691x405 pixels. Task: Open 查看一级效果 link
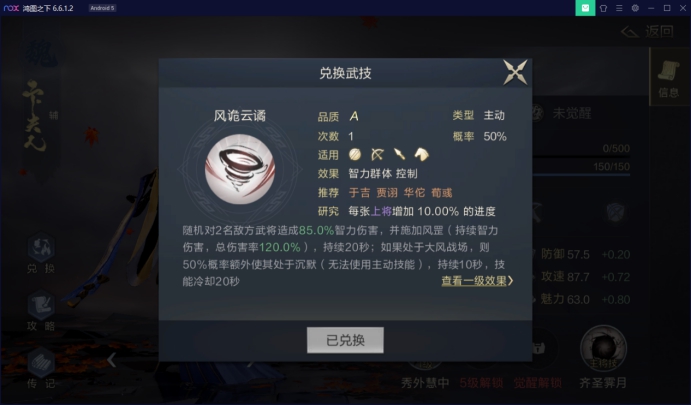coord(477,281)
